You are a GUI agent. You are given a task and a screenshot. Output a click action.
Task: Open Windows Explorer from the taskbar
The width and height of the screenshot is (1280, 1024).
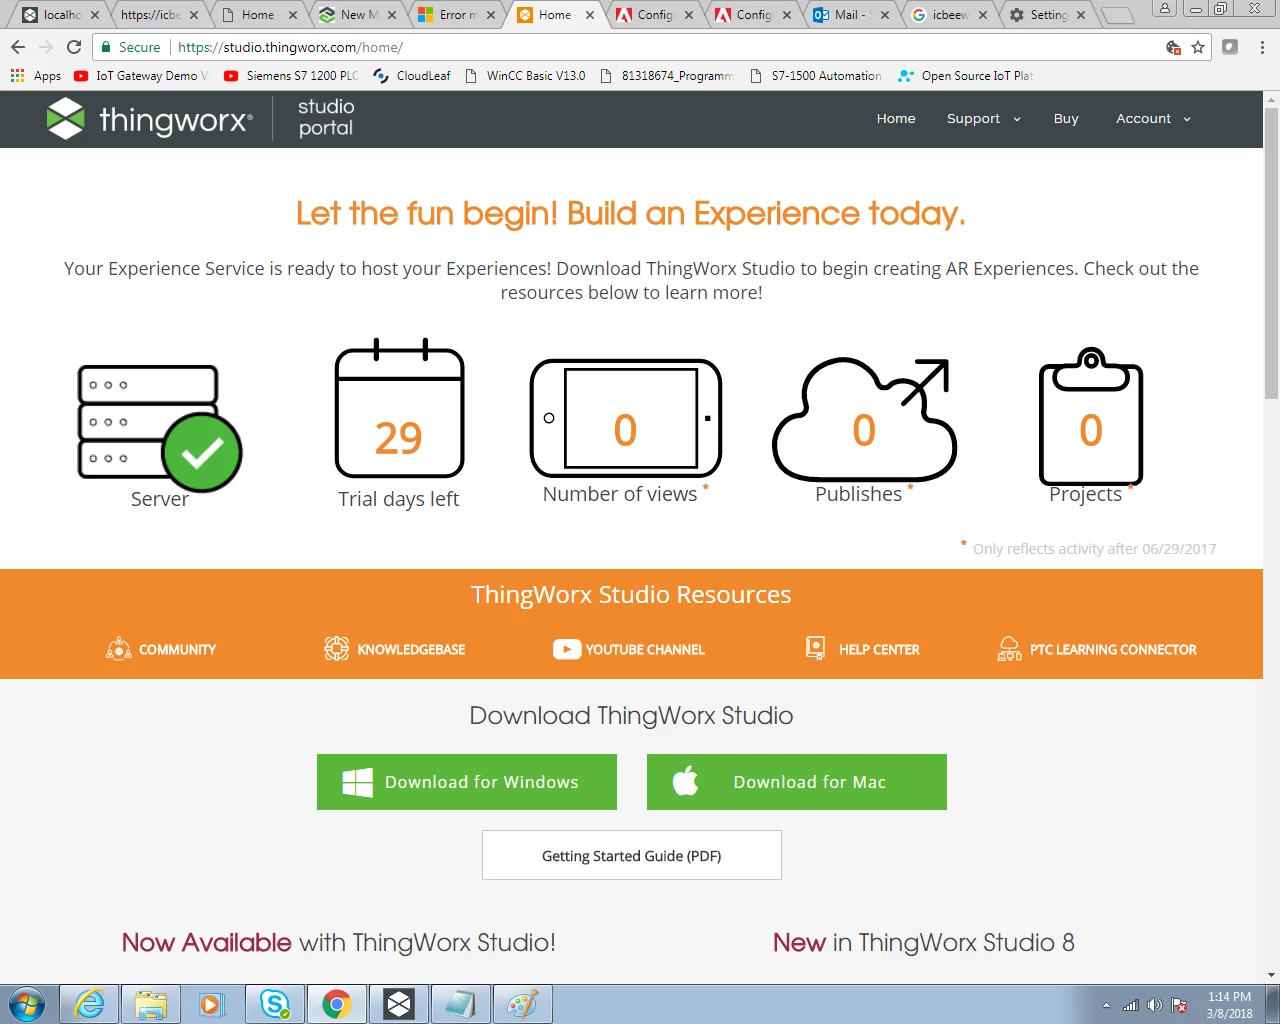coord(151,1004)
